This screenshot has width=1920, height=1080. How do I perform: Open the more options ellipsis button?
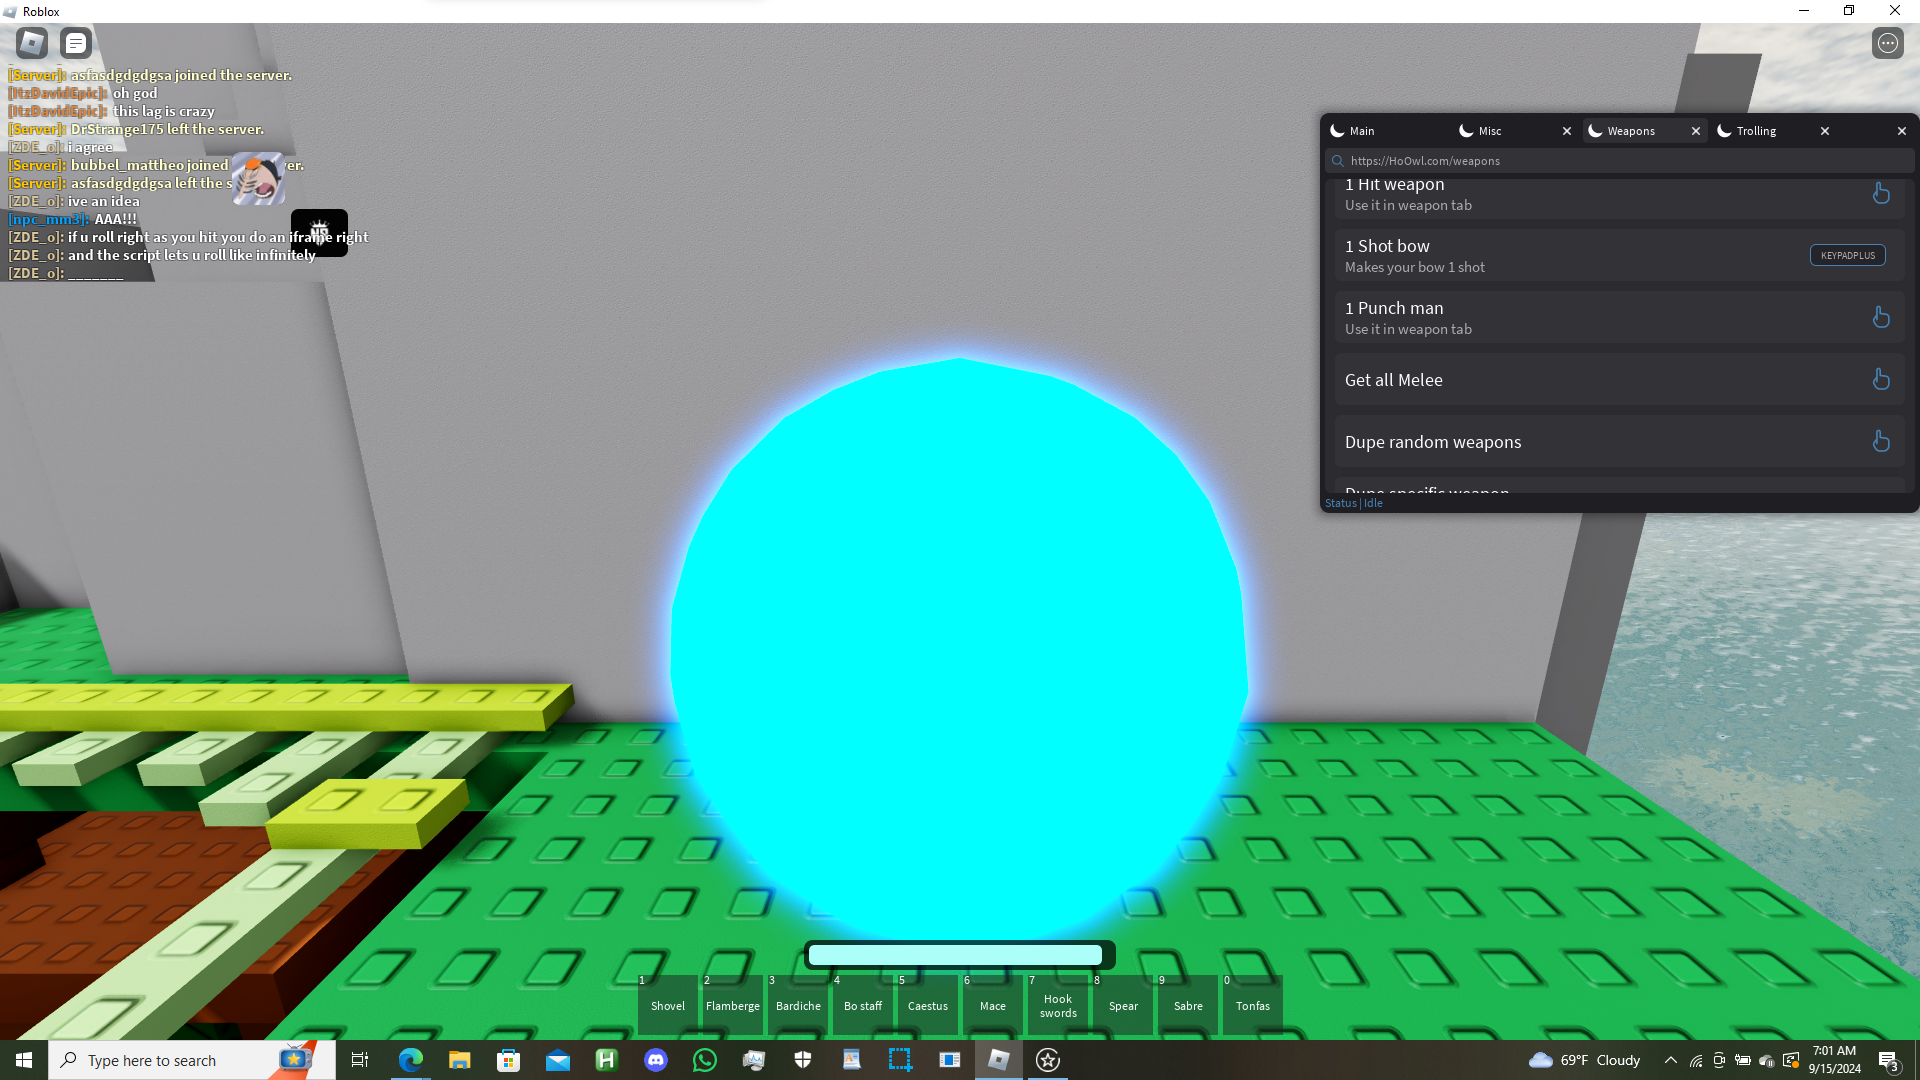tap(1887, 43)
